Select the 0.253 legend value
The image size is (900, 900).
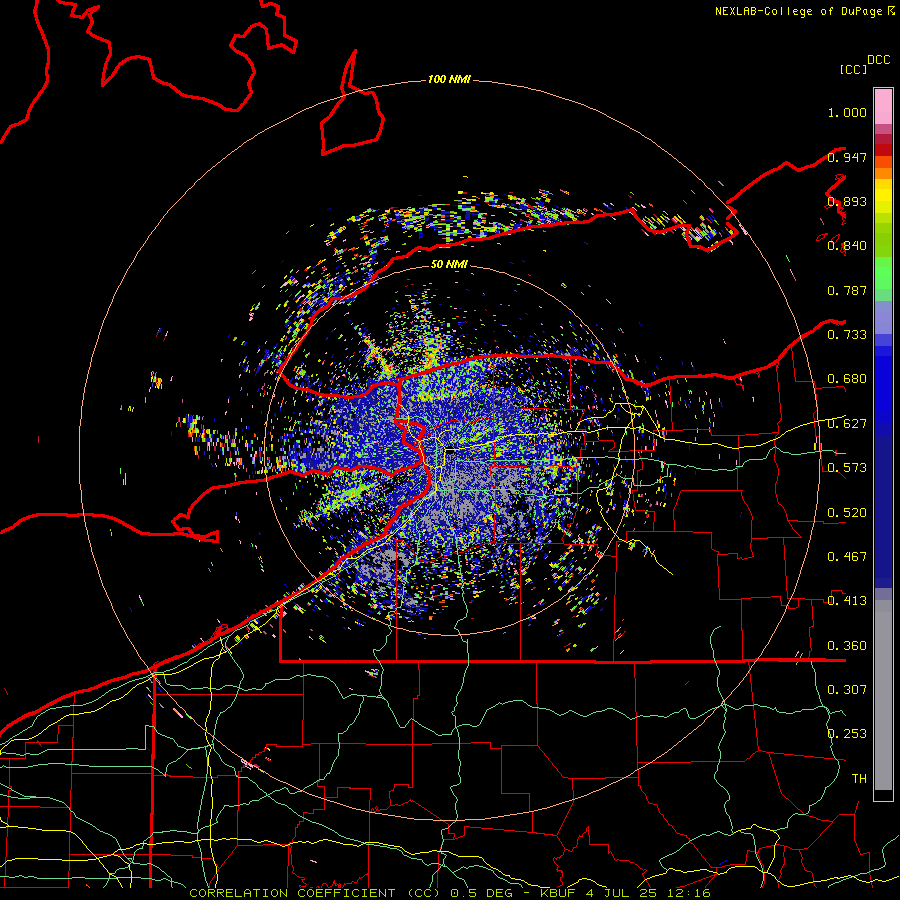click(x=847, y=734)
